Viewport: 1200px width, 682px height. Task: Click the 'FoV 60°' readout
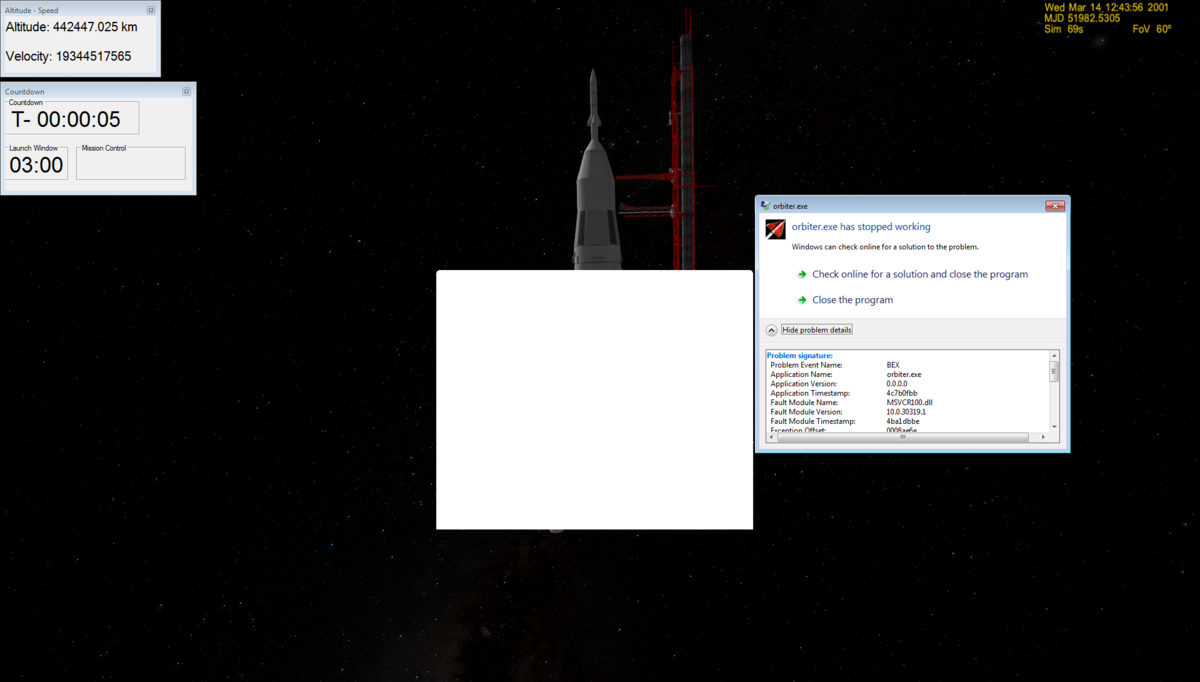tap(1152, 30)
